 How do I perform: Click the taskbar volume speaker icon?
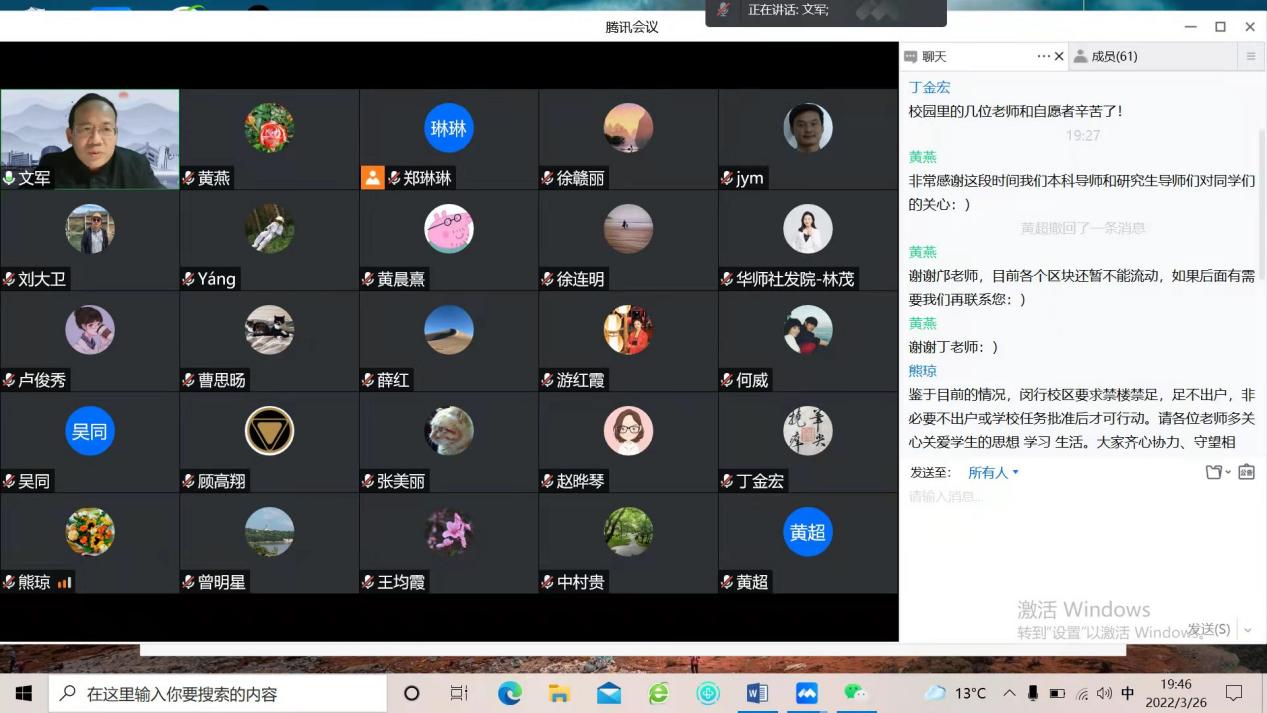[1104, 693]
